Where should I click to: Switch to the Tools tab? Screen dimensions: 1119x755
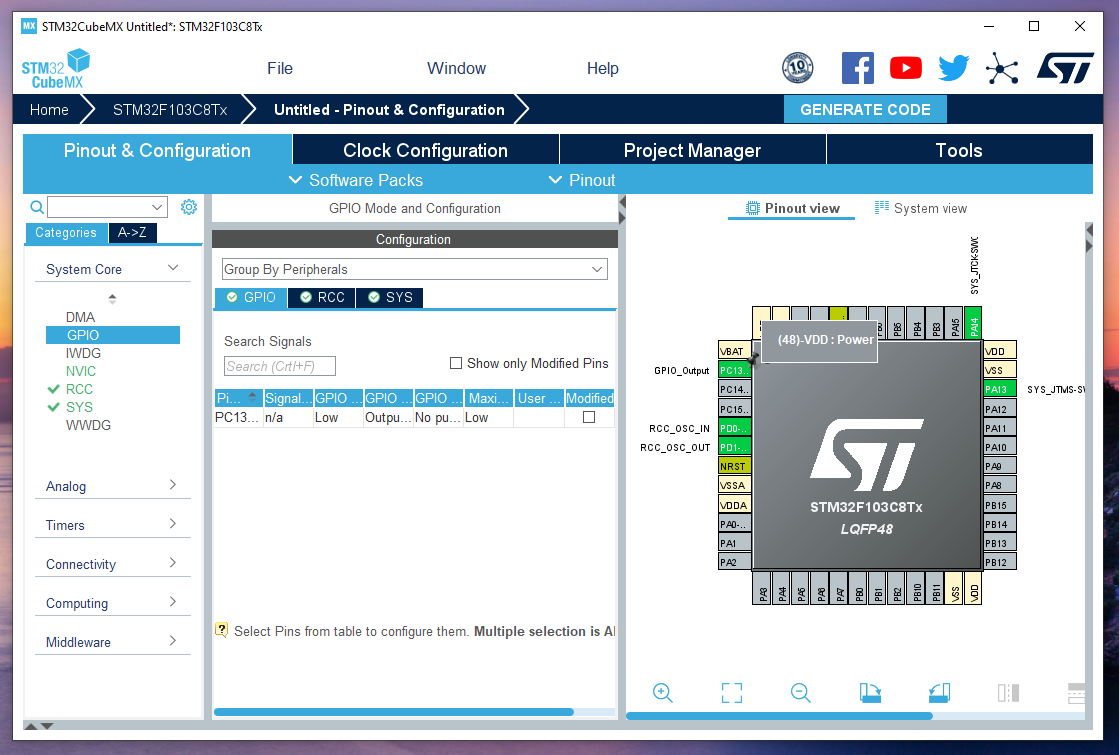tap(959, 150)
